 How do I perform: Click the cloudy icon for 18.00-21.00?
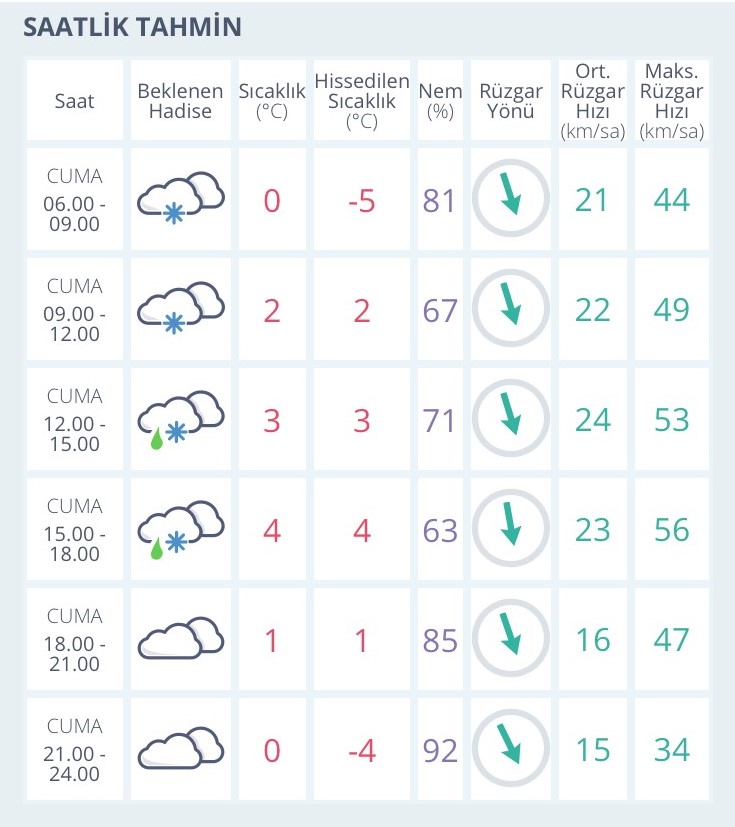[181, 639]
